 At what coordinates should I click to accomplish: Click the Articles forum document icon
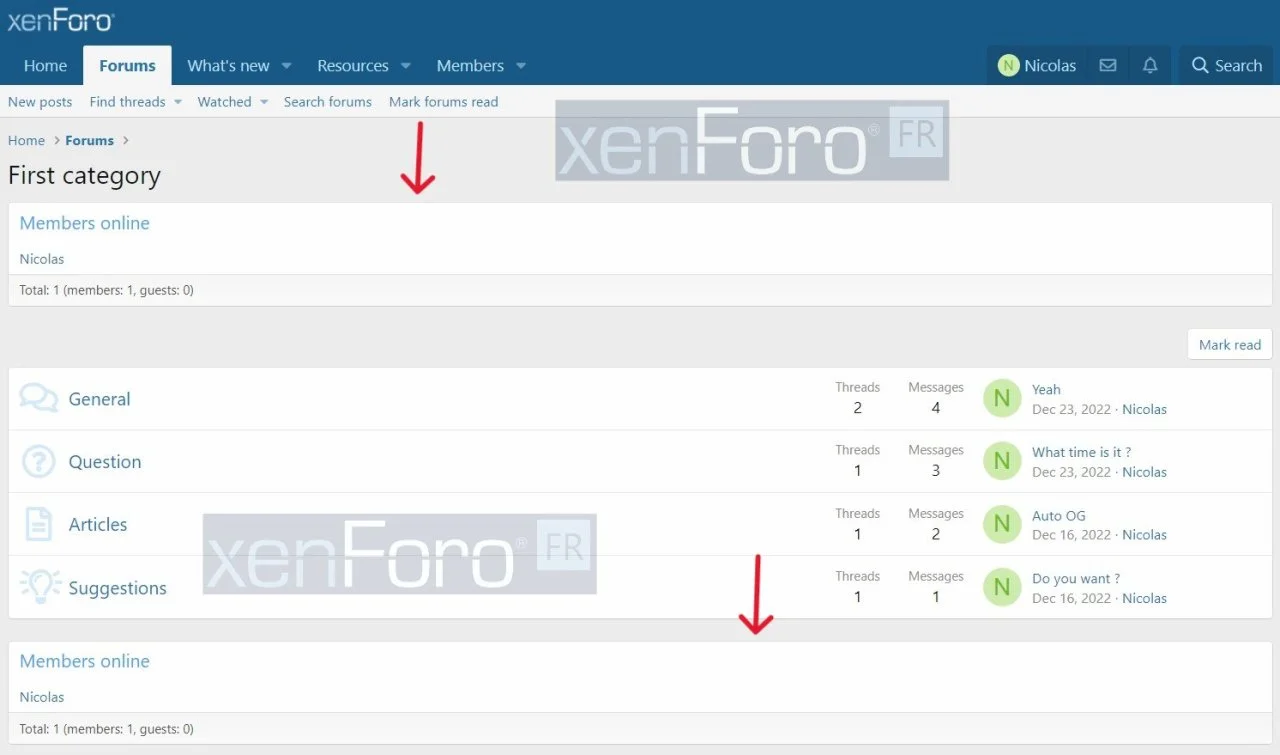(x=38, y=525)
